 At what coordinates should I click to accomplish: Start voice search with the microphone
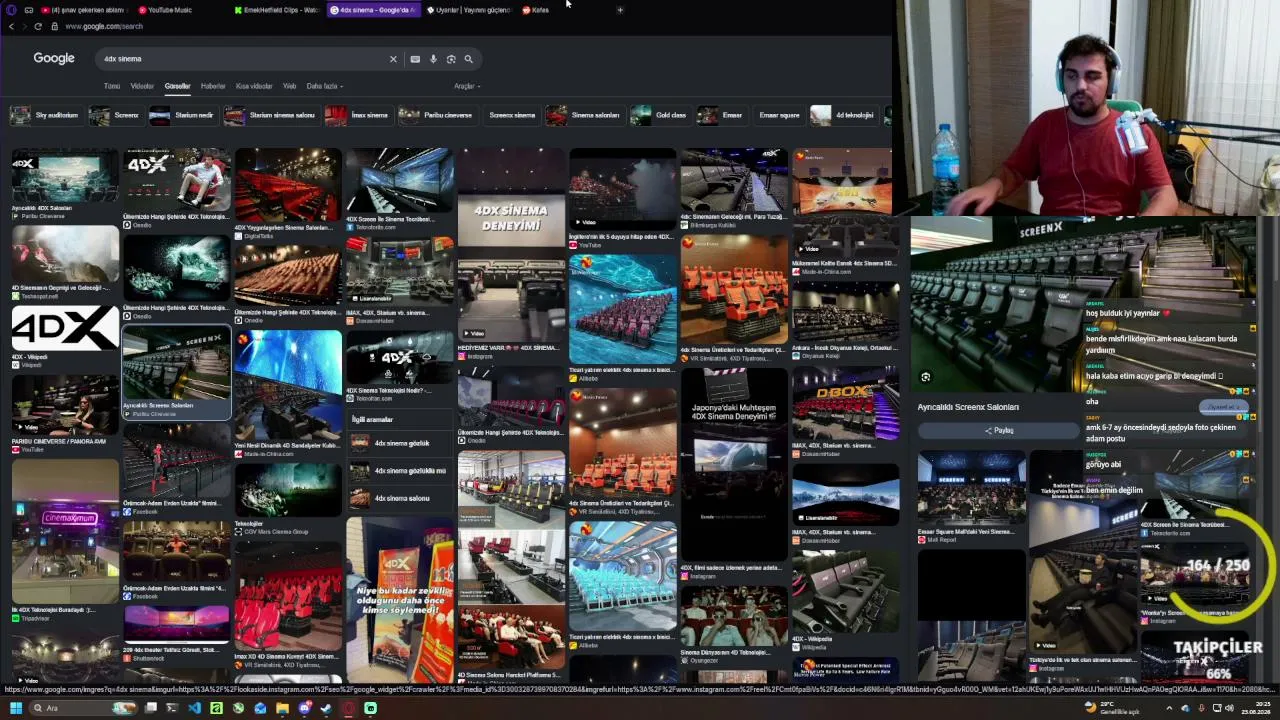pos(433,59)
